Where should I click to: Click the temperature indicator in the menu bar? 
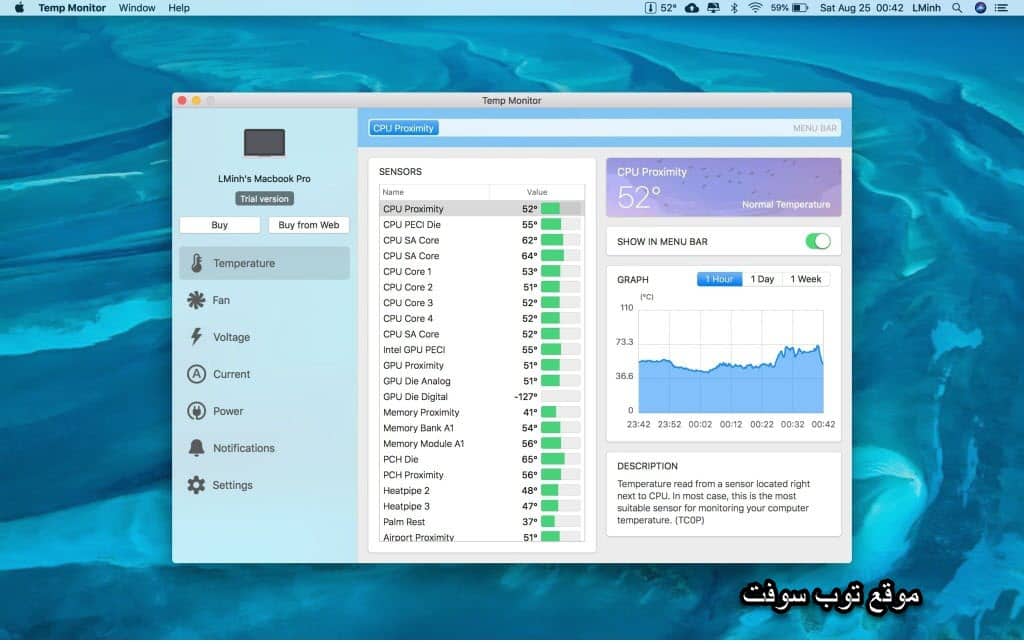pos(660,8)
